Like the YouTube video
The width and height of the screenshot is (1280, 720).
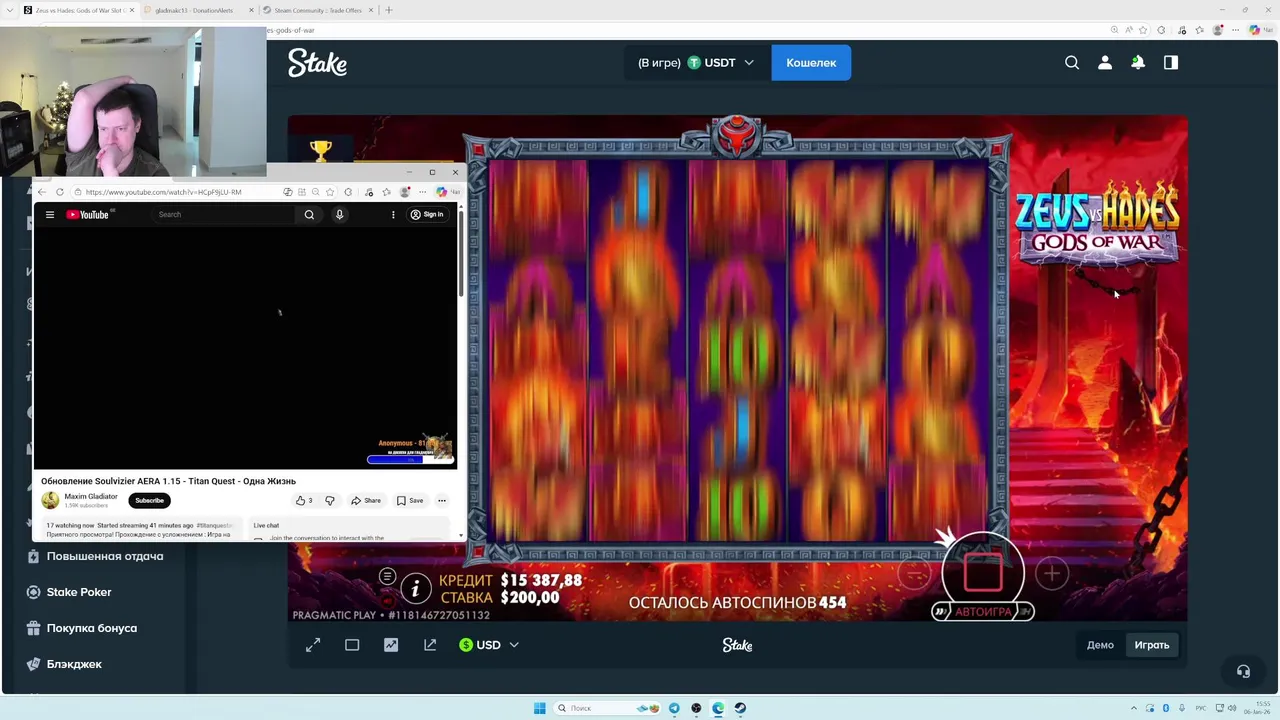point(303,500)
